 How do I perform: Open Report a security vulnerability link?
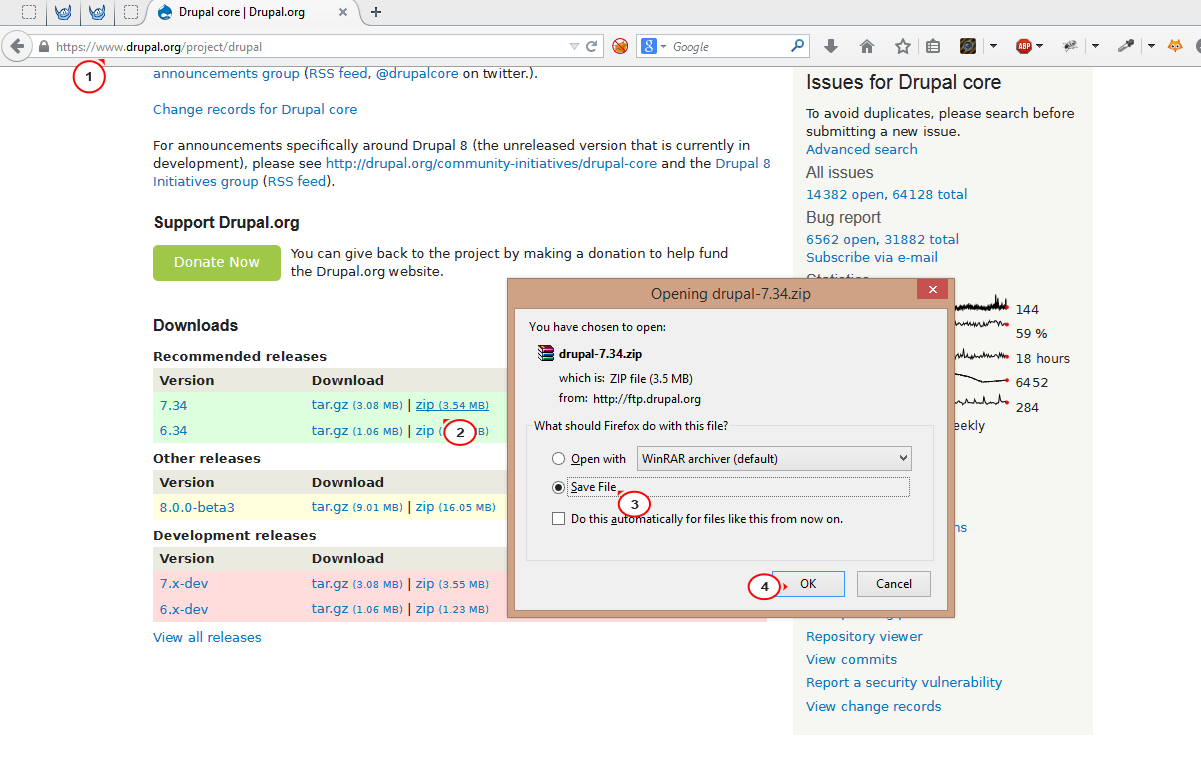(904, 682)
